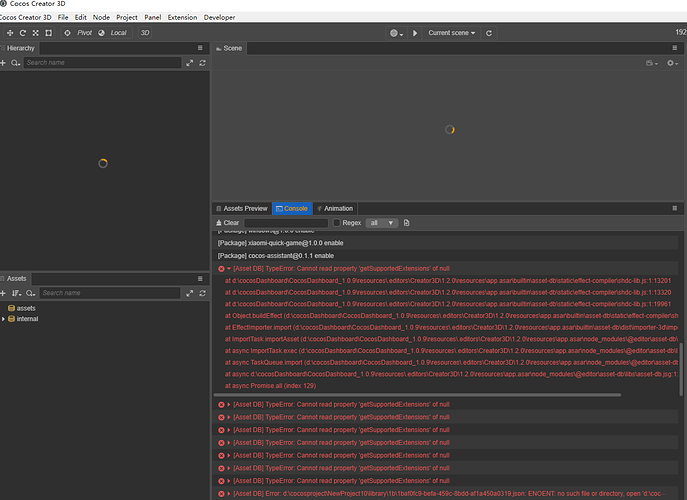Screen dimensions: 687x500
Task: Select the Scale transform tool
Action: [x=35, y=33]
